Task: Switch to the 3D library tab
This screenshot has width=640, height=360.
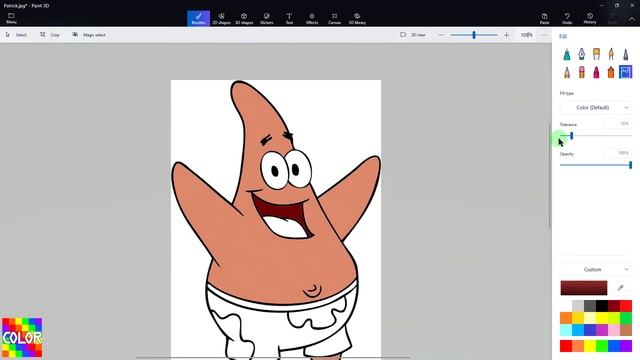Action: coord(357,18)
